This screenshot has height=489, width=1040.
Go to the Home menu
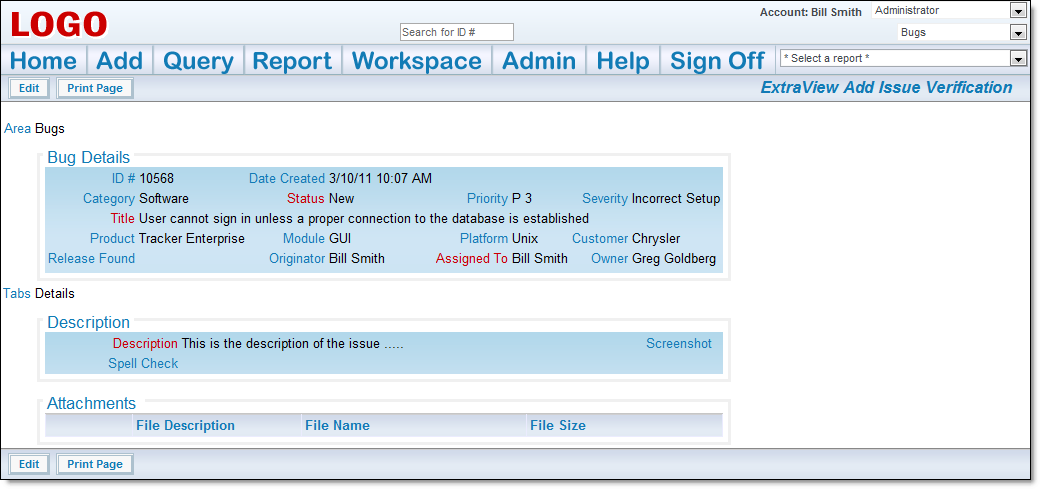43,60
